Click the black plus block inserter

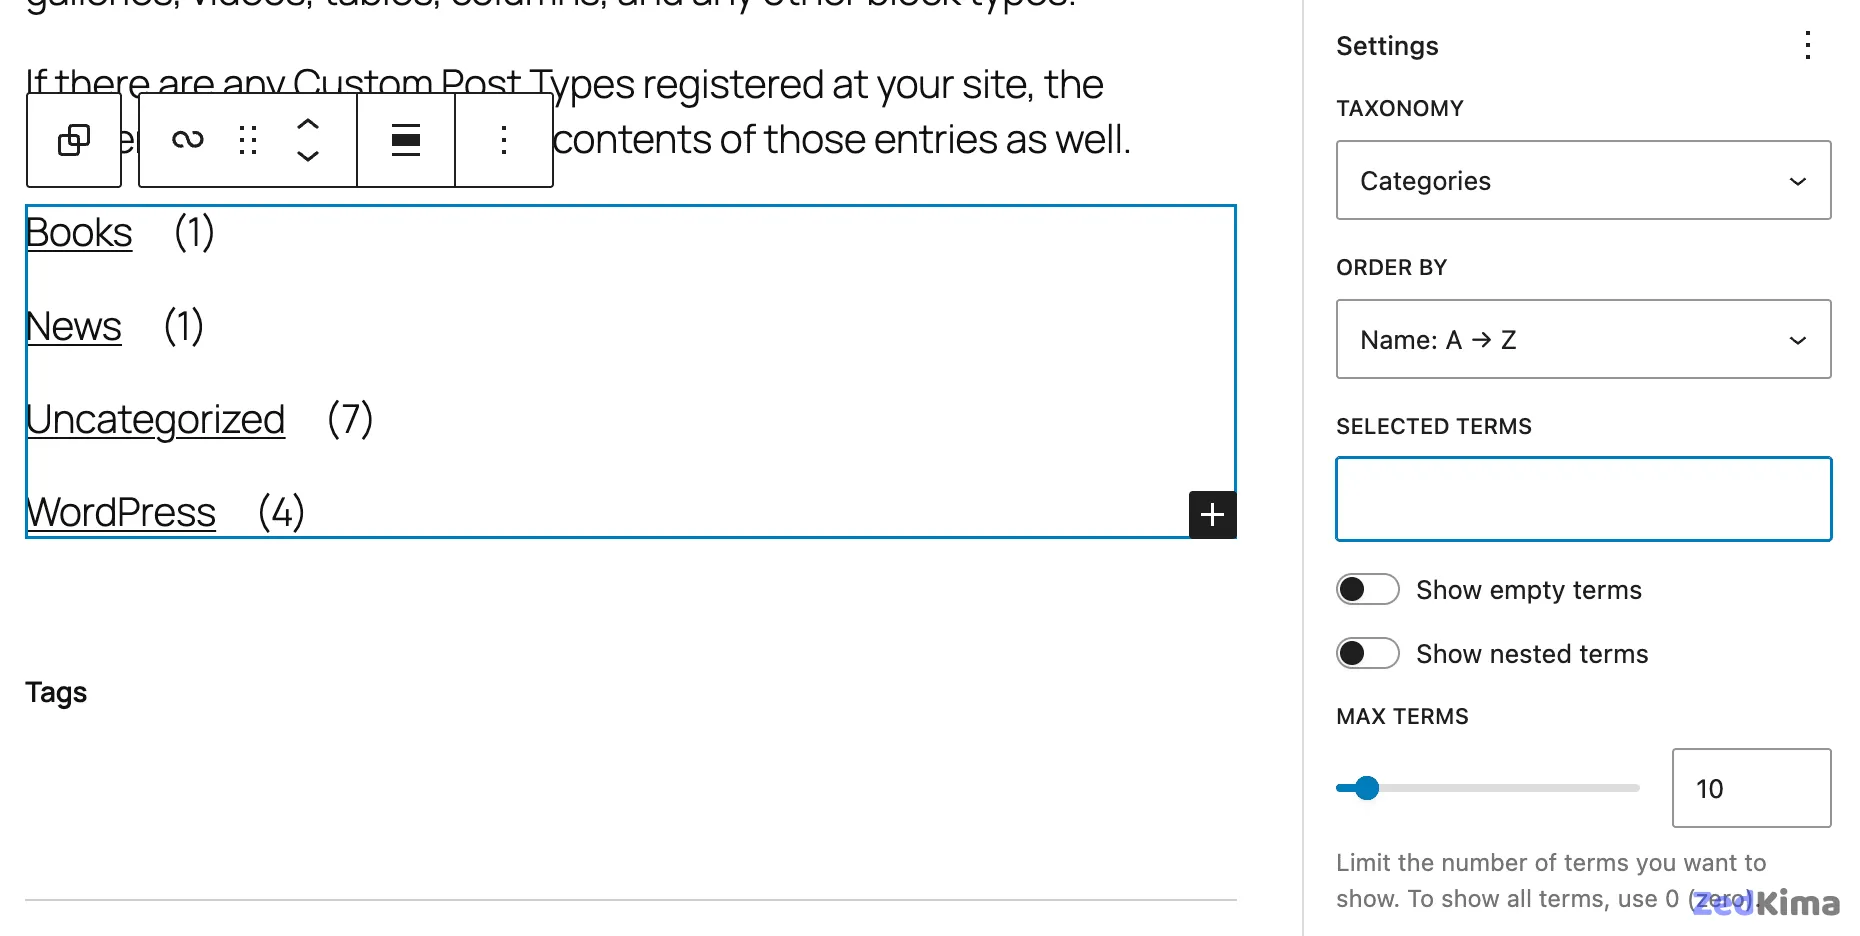click(x=1212, y=514)
